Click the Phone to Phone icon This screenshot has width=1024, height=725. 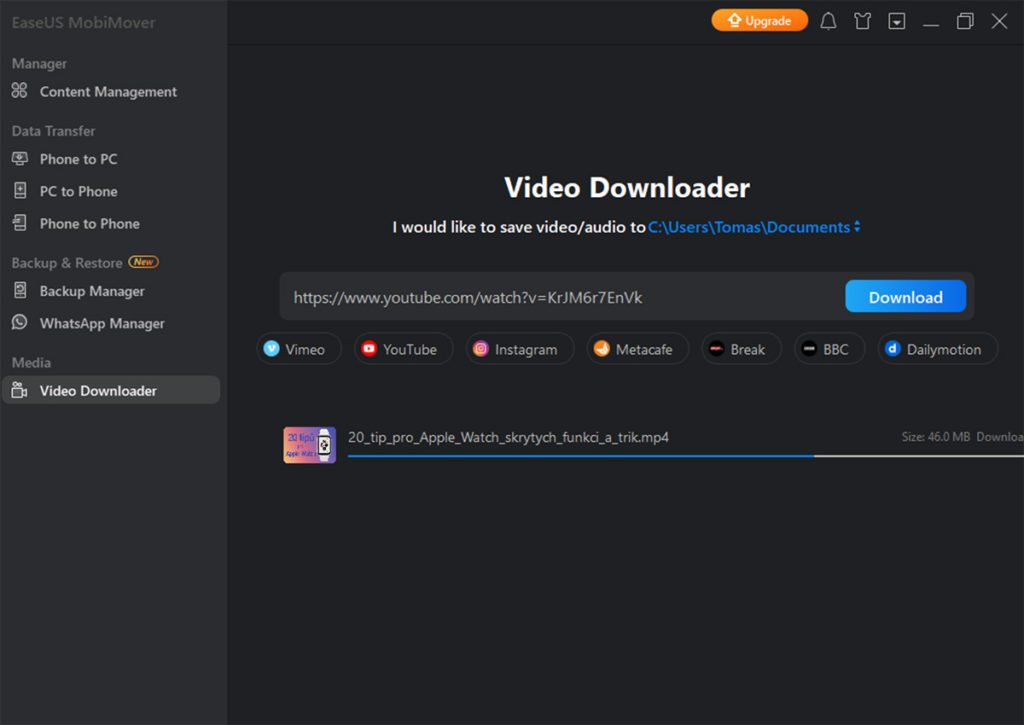20,223
